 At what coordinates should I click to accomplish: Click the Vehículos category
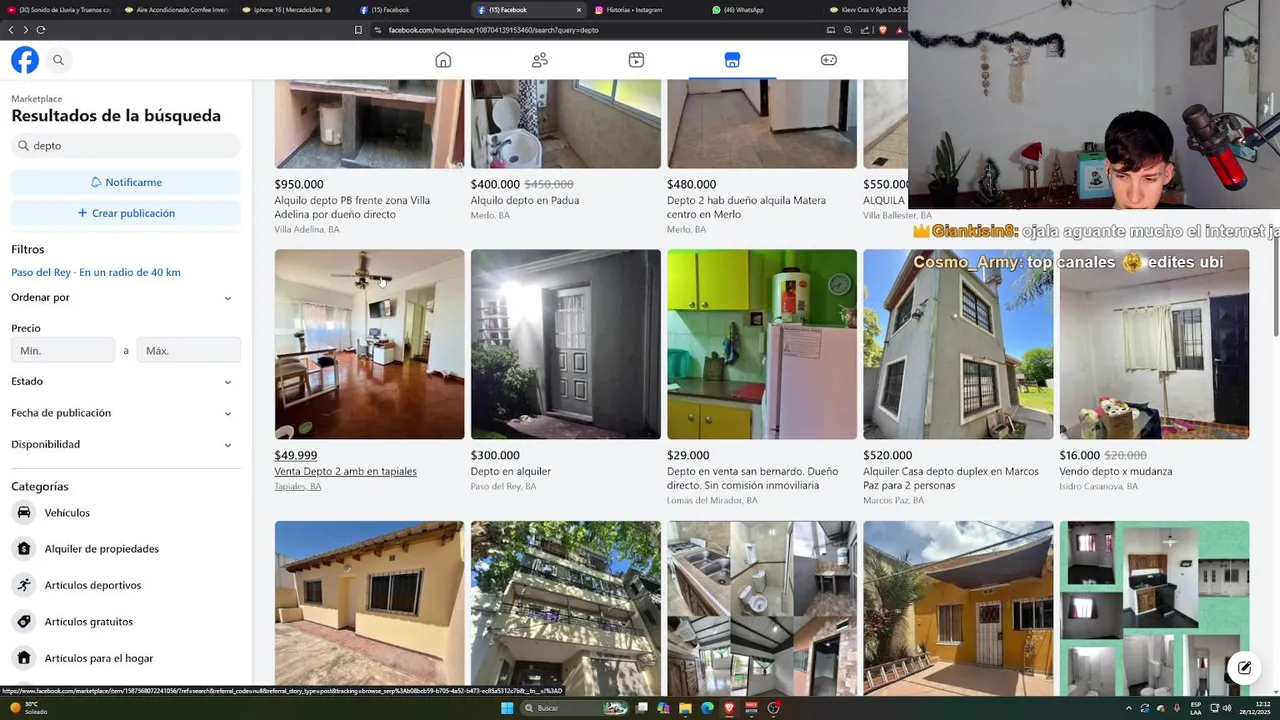[x=126, y=512]
